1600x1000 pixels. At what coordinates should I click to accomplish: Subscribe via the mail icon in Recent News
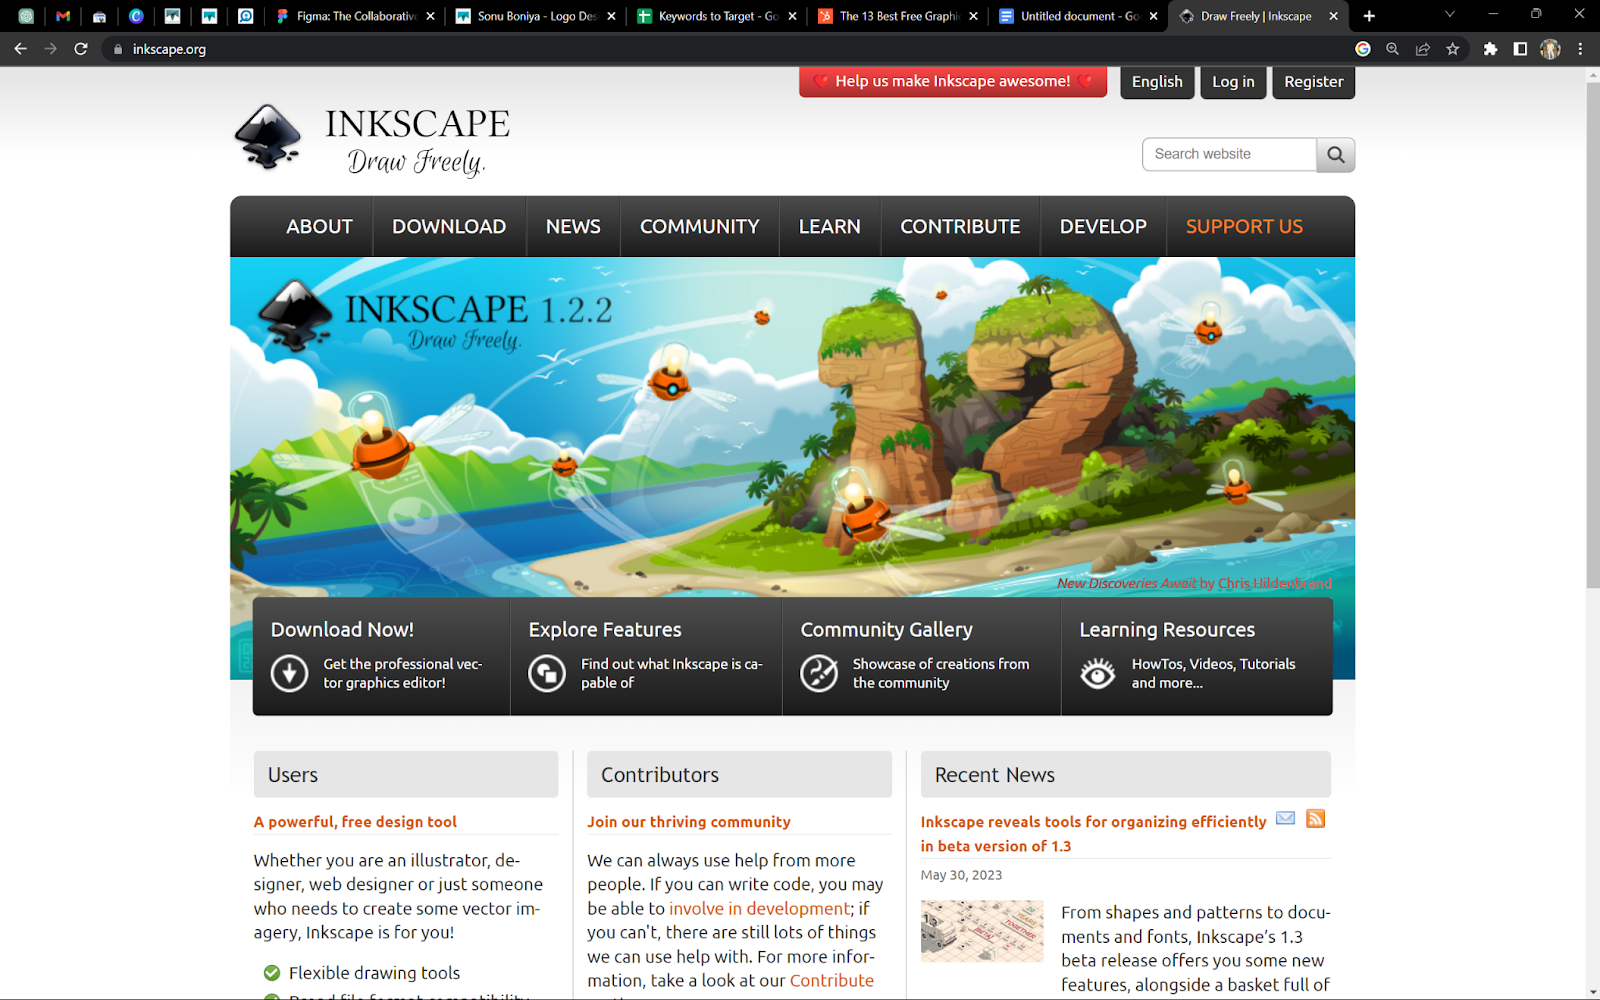(x=1286, y=818)
